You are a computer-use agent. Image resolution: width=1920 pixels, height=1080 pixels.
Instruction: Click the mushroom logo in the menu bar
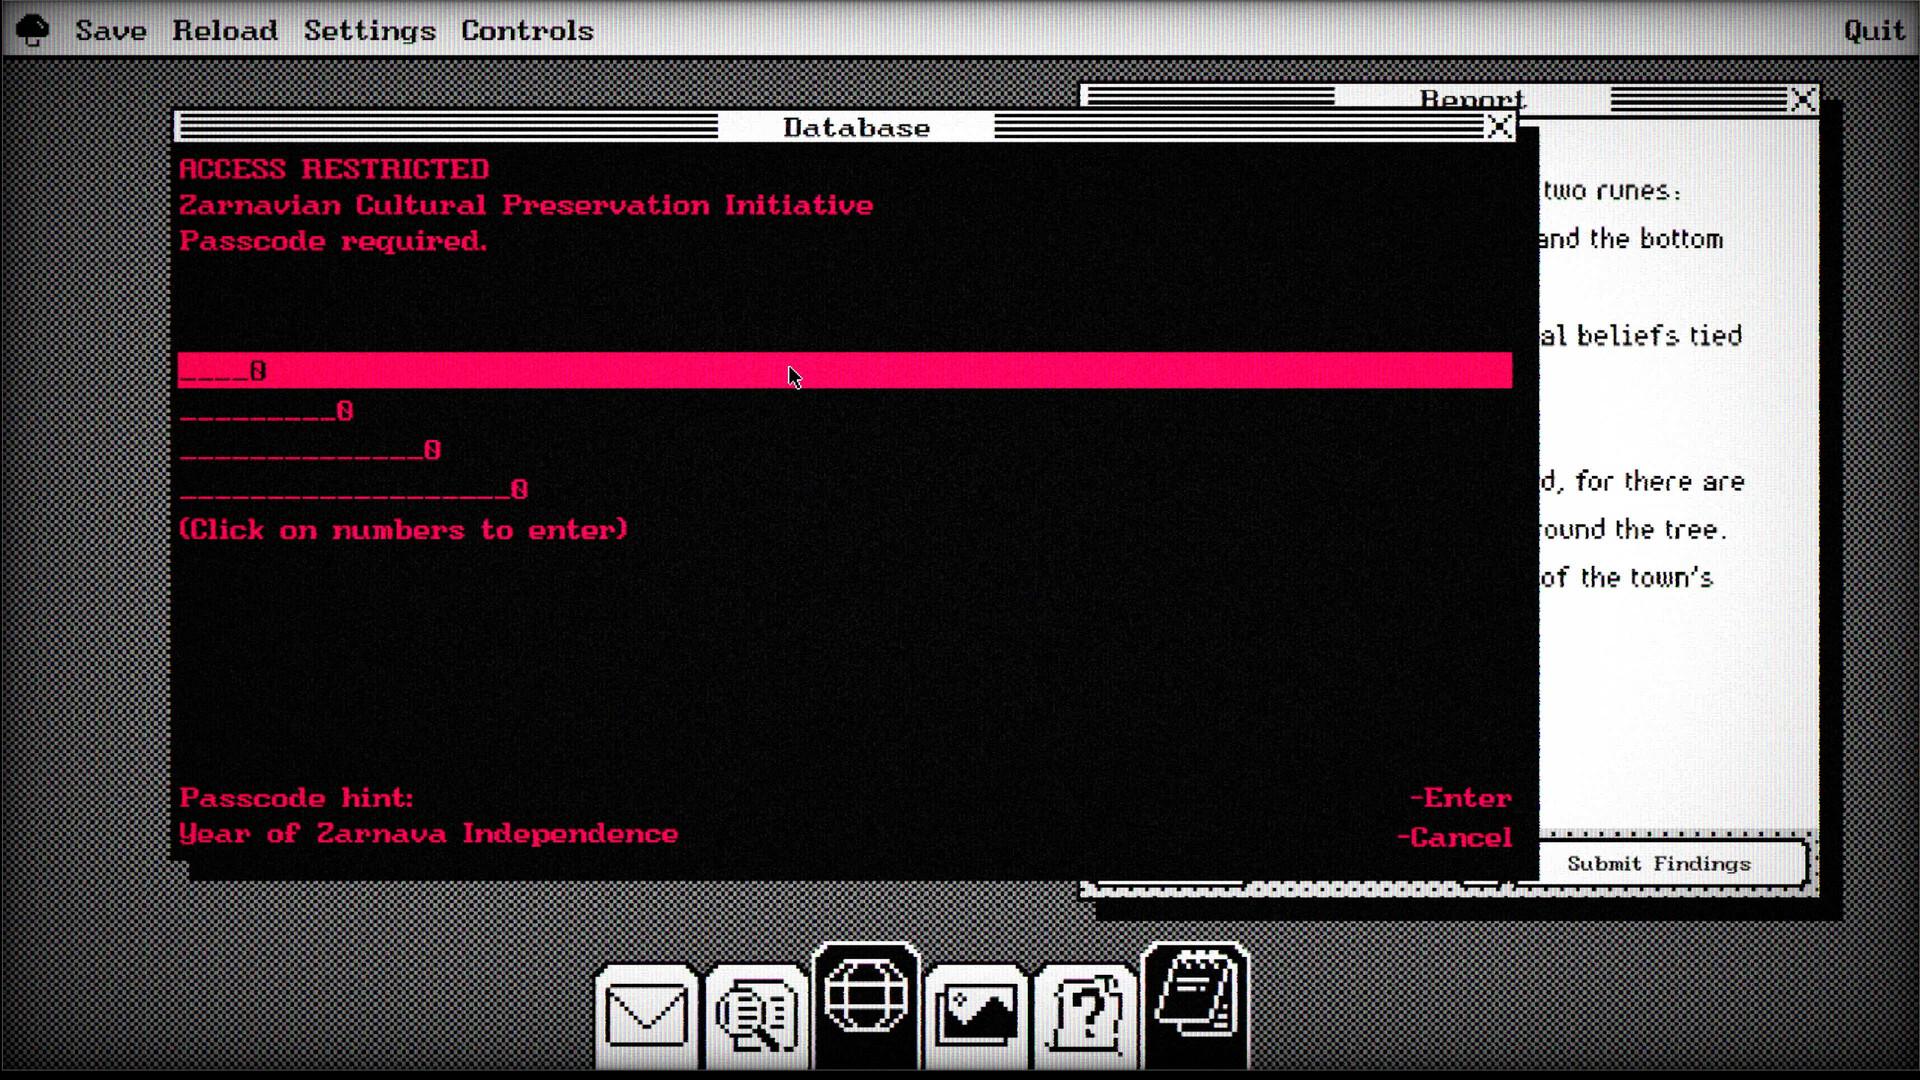[30, 29]
